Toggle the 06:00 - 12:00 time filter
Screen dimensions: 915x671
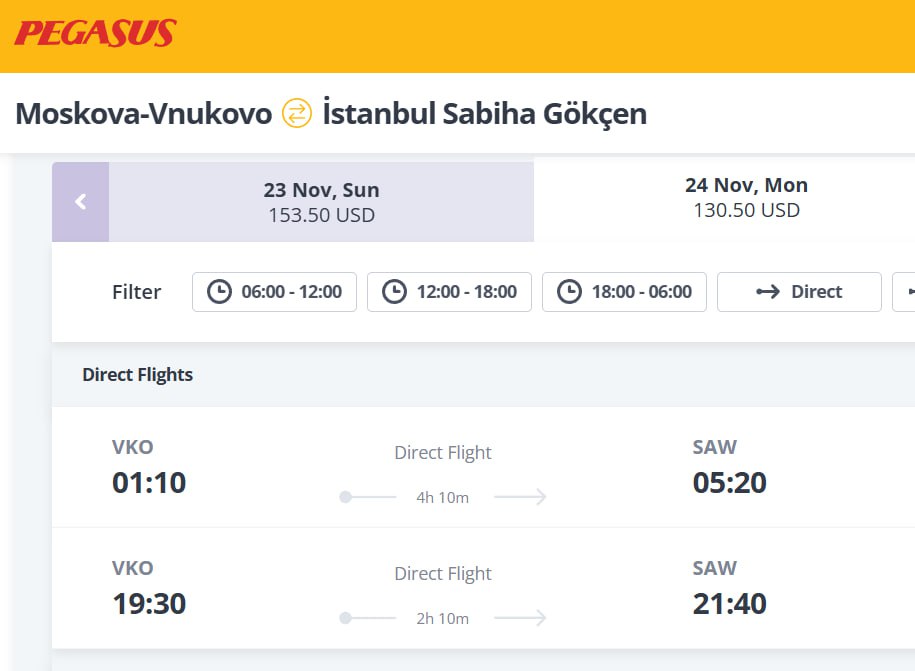(274, 292)
